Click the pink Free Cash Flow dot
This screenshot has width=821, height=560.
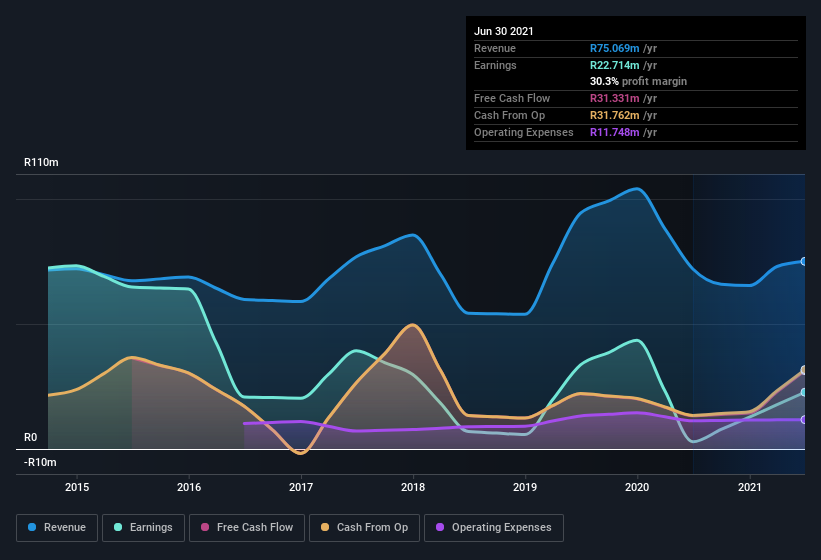click(x=205, y=527)
